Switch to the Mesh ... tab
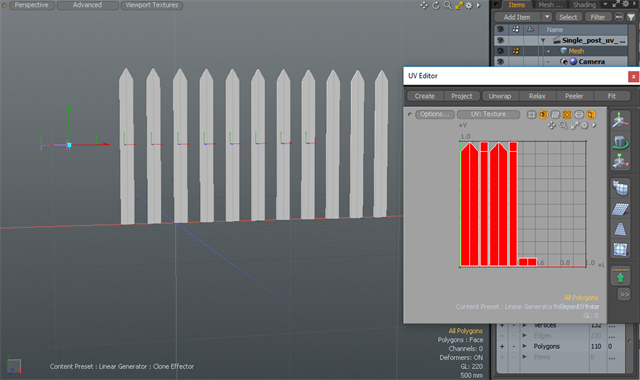This screenshot has width=640, height=380. tap(550, 5)
